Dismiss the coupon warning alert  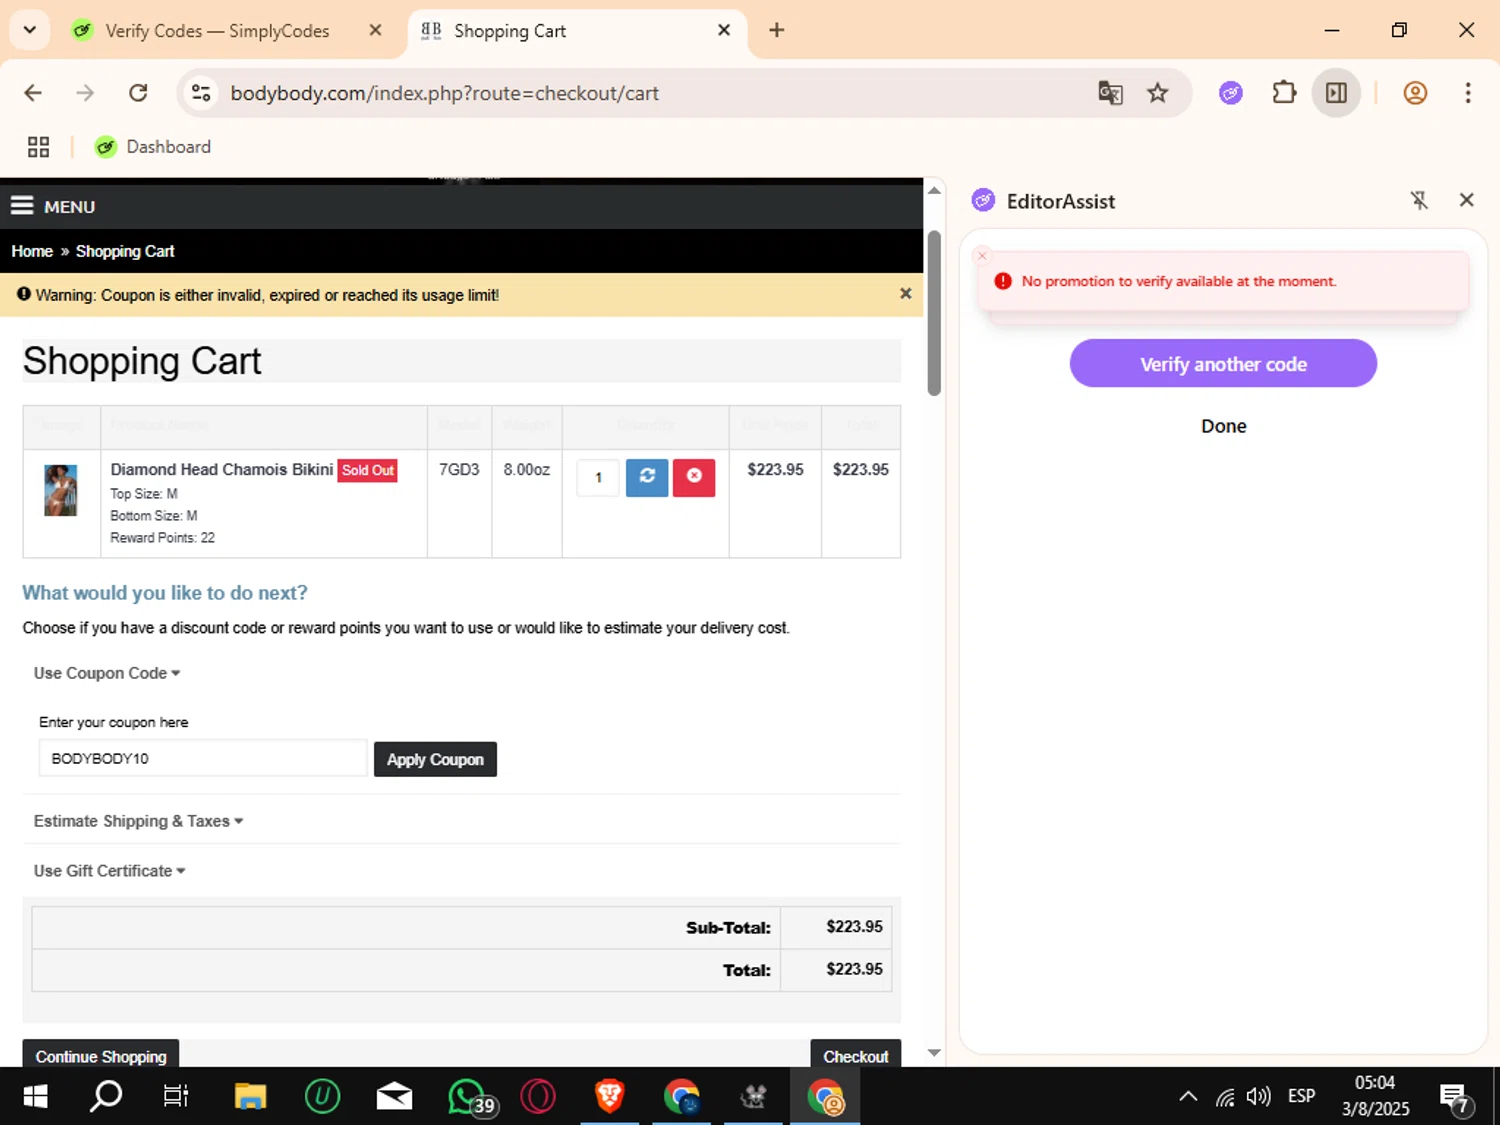905,293
